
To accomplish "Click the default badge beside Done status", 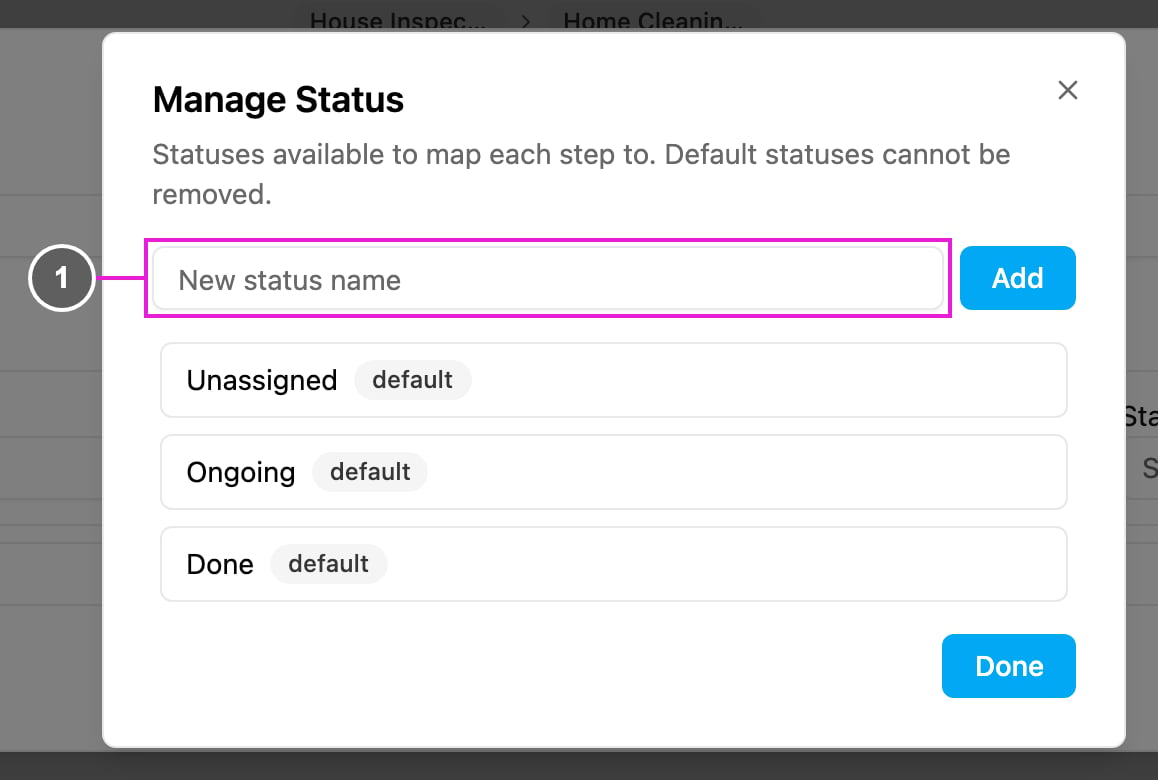I will [328, 564].
